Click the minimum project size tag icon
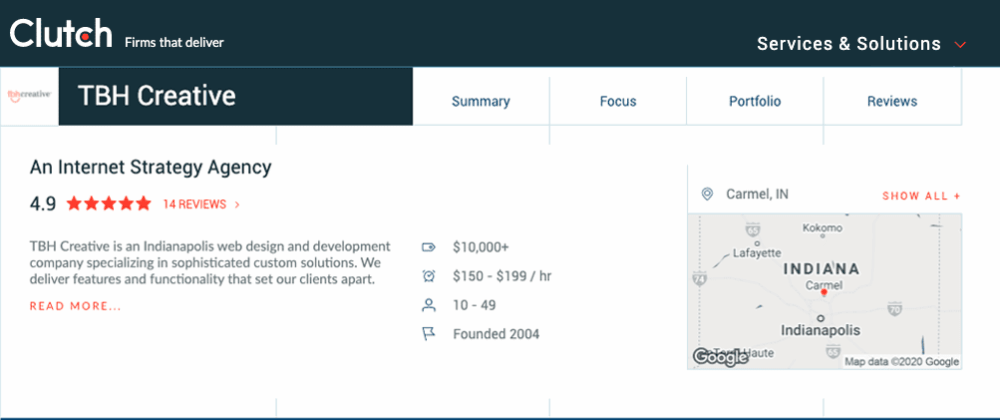 429,246
